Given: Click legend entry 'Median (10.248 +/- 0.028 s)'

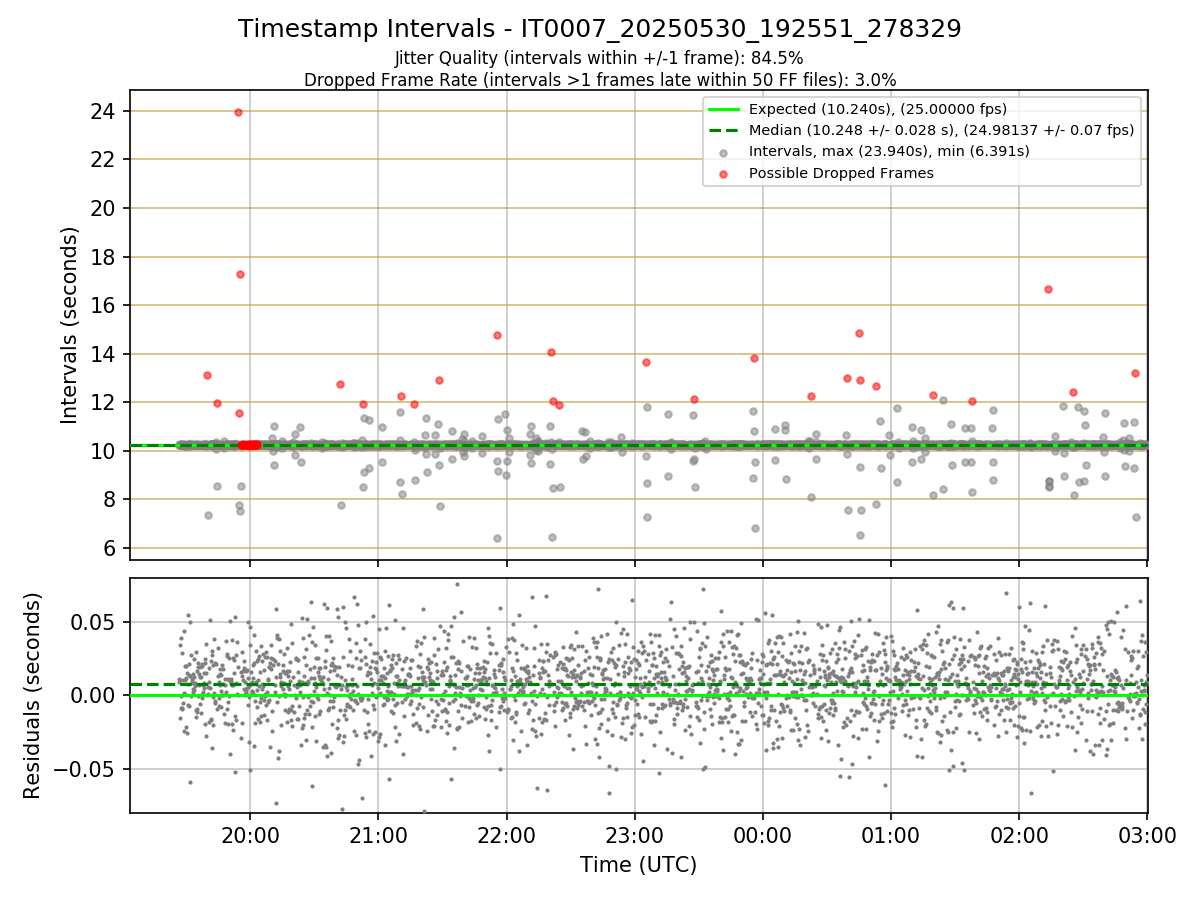Looking at the screenshot, I should [941, 130].
